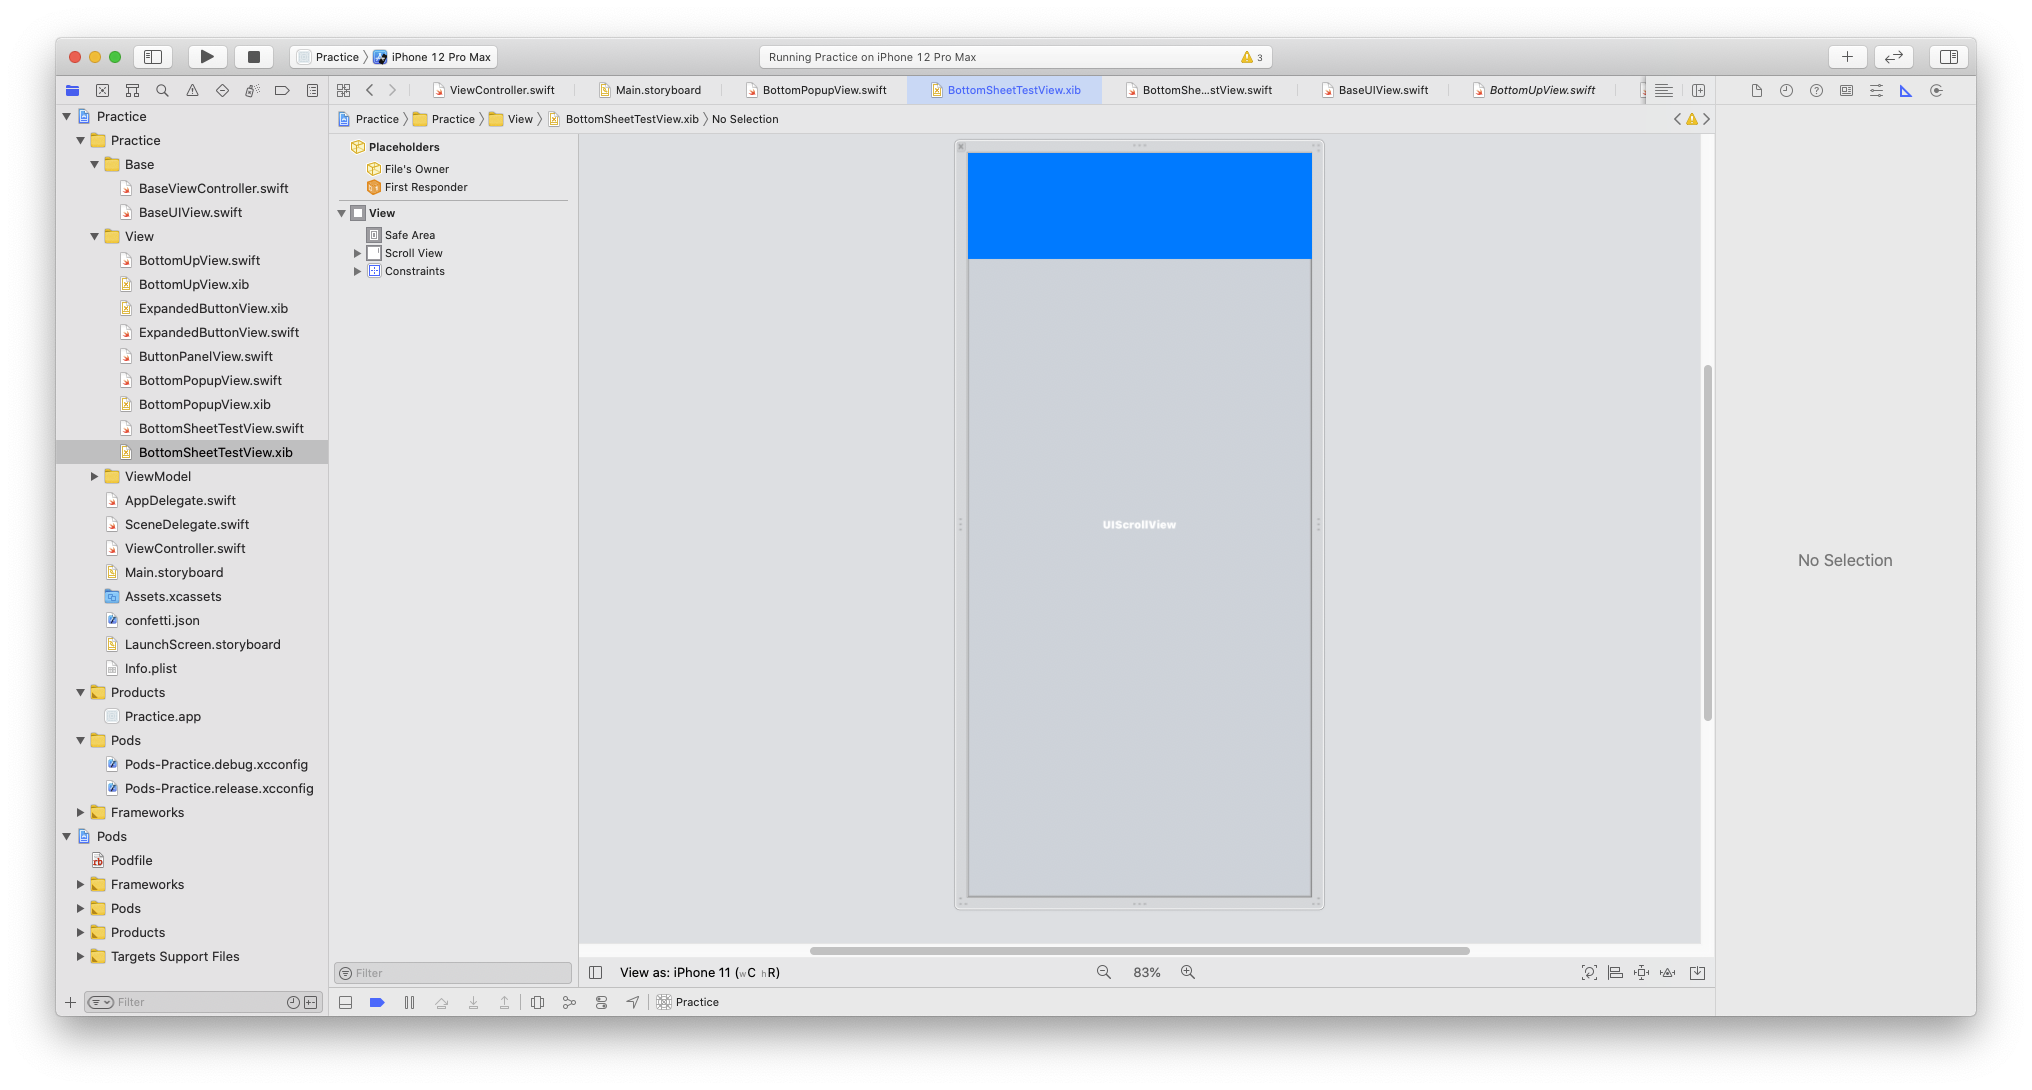Click View as: iPhone 11 button
This screenshot has width=2032, height=1090.
coord(699,972)
